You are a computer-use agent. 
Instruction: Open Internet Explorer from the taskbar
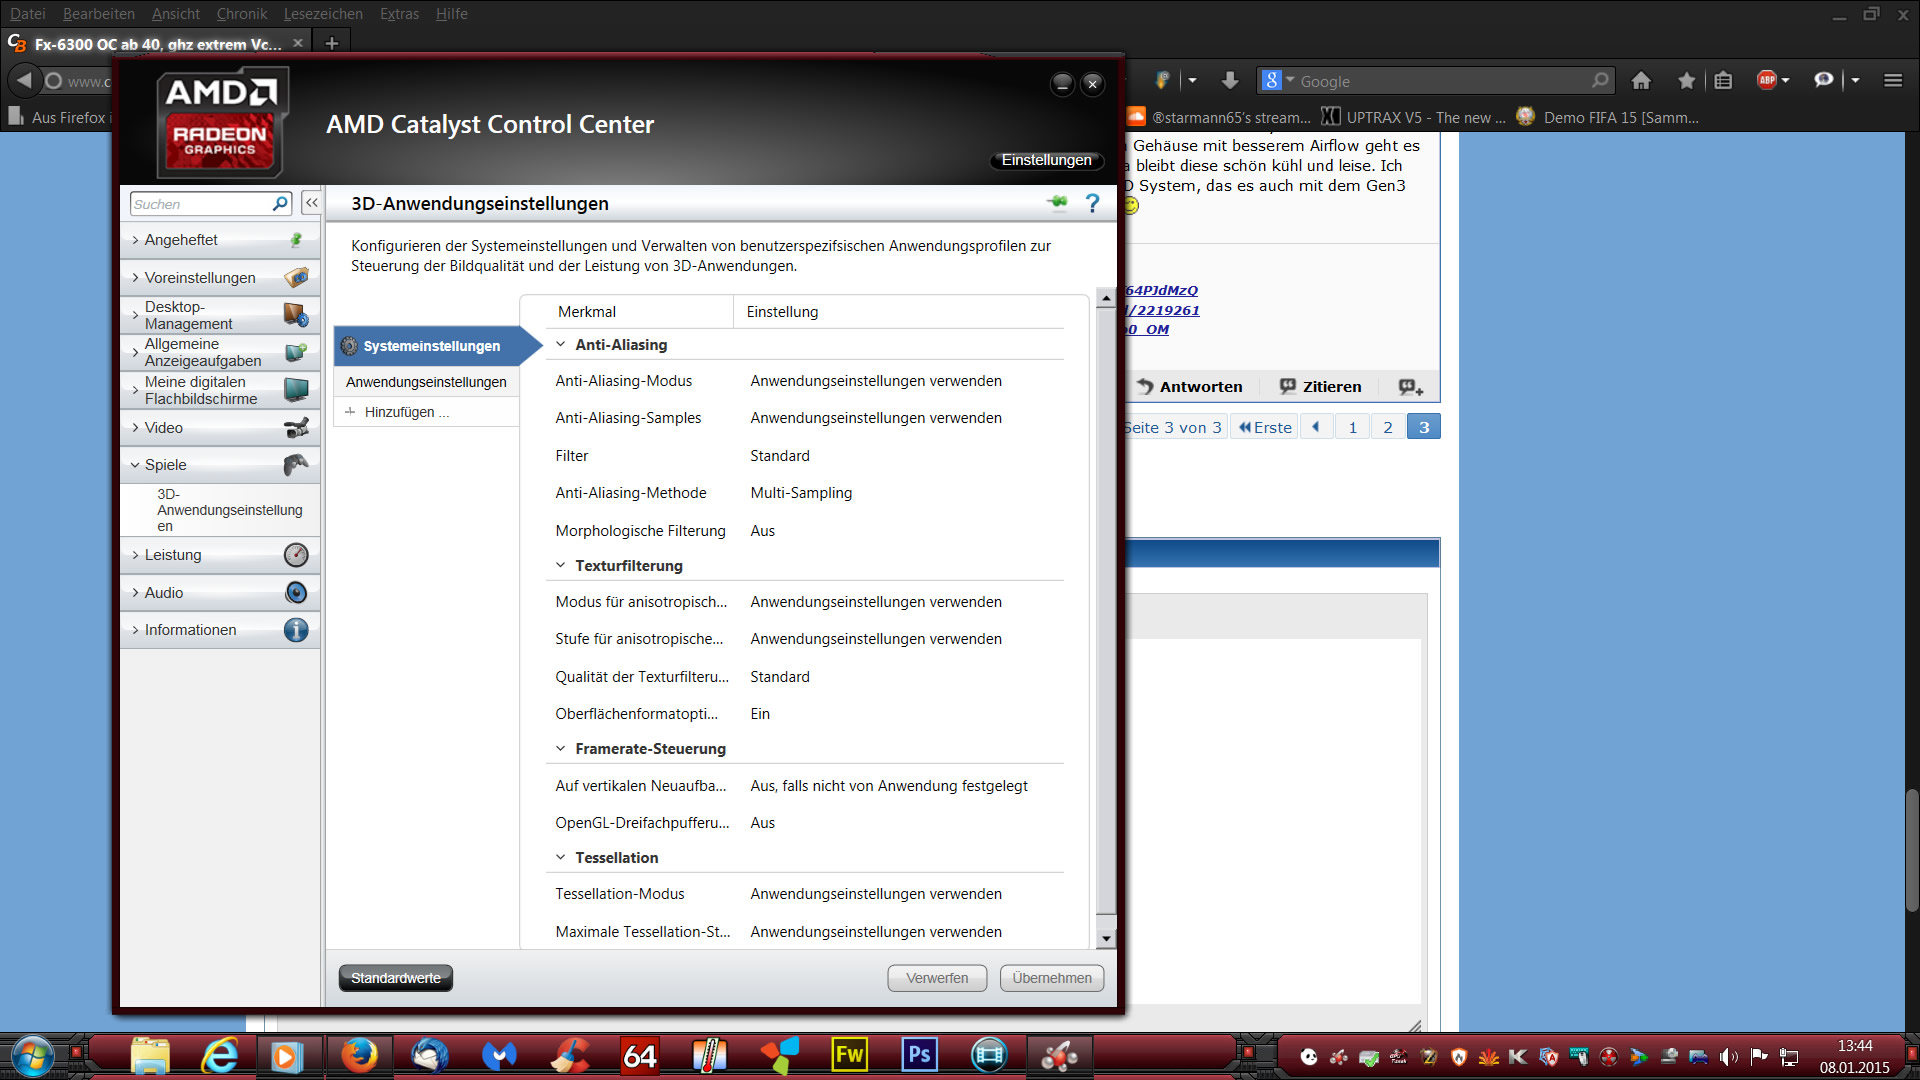pos(220,1055)
